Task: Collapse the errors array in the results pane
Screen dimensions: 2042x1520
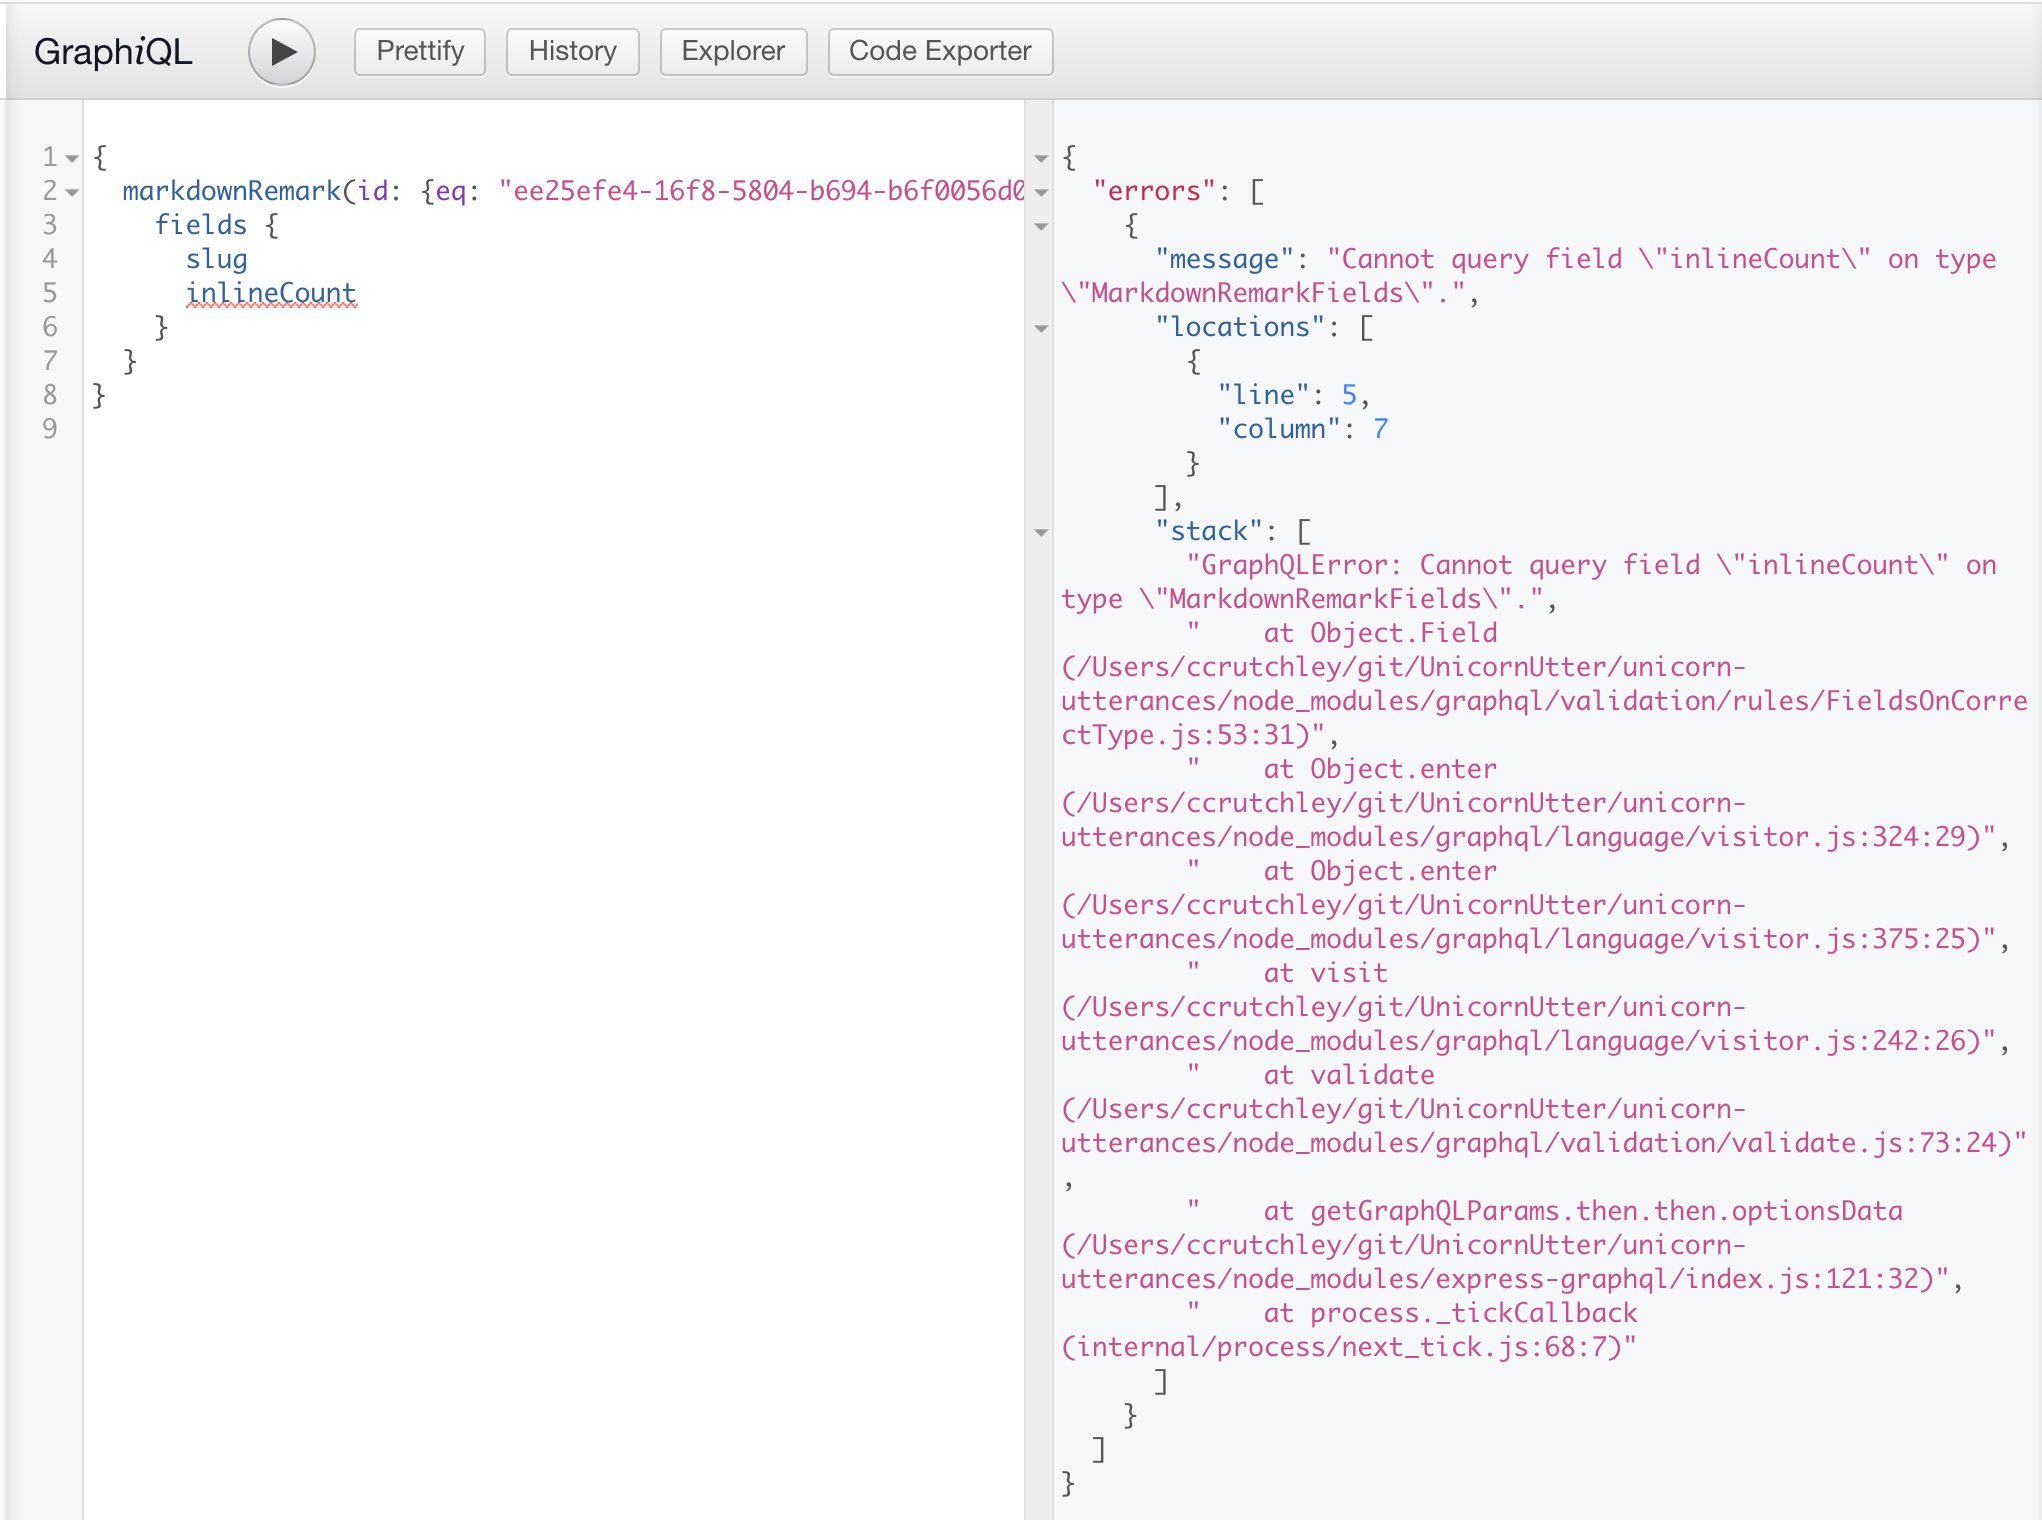Action: pyautogui.click(x=1040, y=190)
